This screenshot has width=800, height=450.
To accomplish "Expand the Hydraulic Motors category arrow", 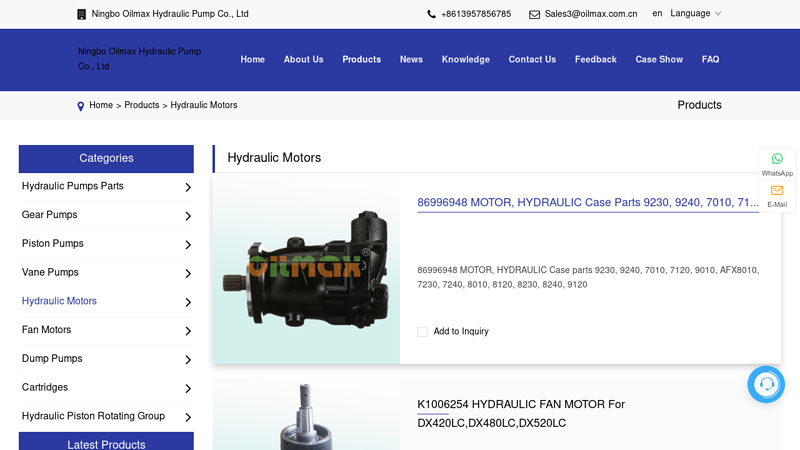I will [x=188, y=302].
